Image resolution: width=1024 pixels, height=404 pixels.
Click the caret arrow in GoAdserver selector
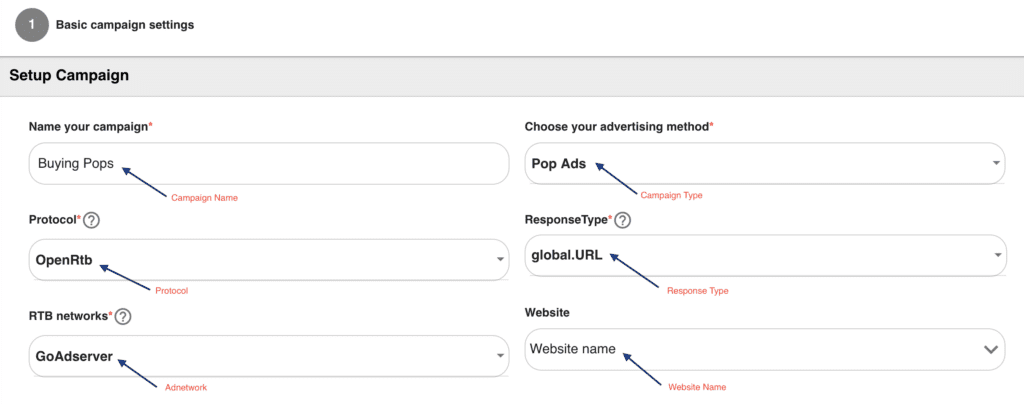pos(500,356)
